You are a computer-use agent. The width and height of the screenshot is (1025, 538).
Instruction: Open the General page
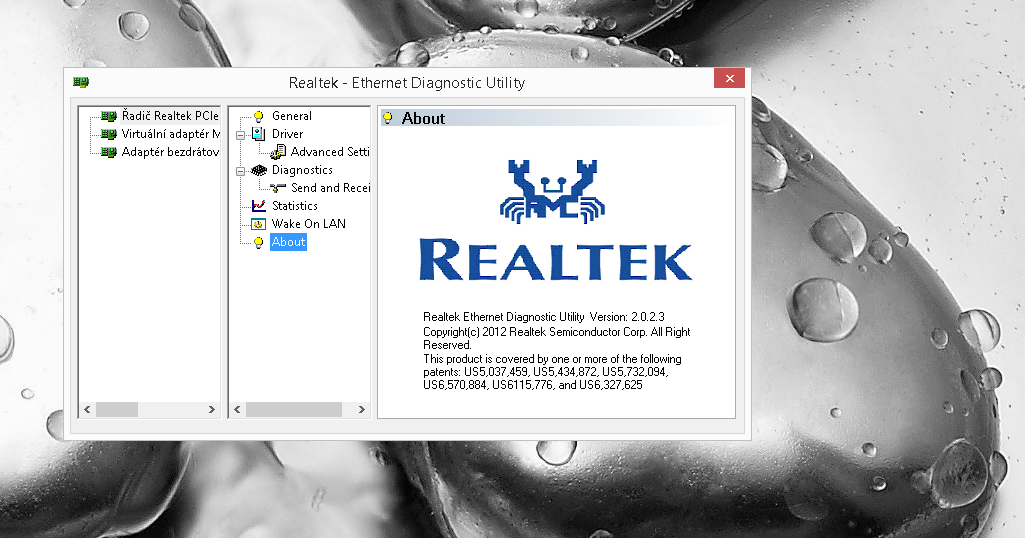pyautogui.click(x=292, y=116)
